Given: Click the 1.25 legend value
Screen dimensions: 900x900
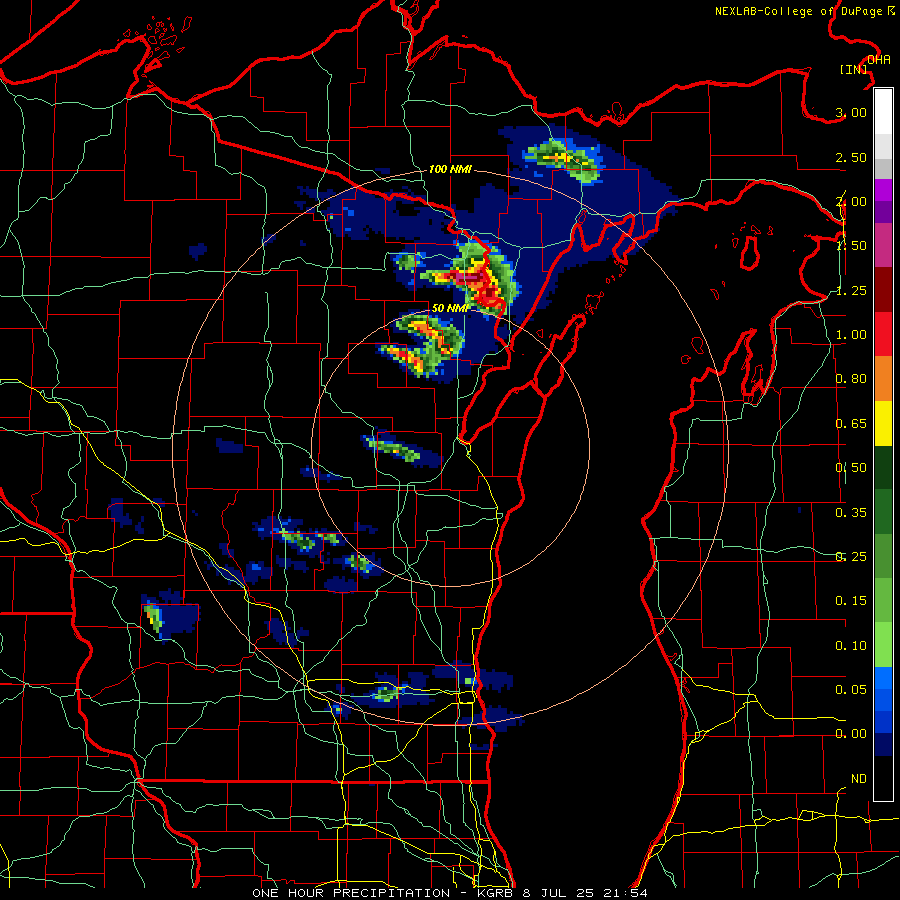Looking at the screenshot, I should coord(851,290).
